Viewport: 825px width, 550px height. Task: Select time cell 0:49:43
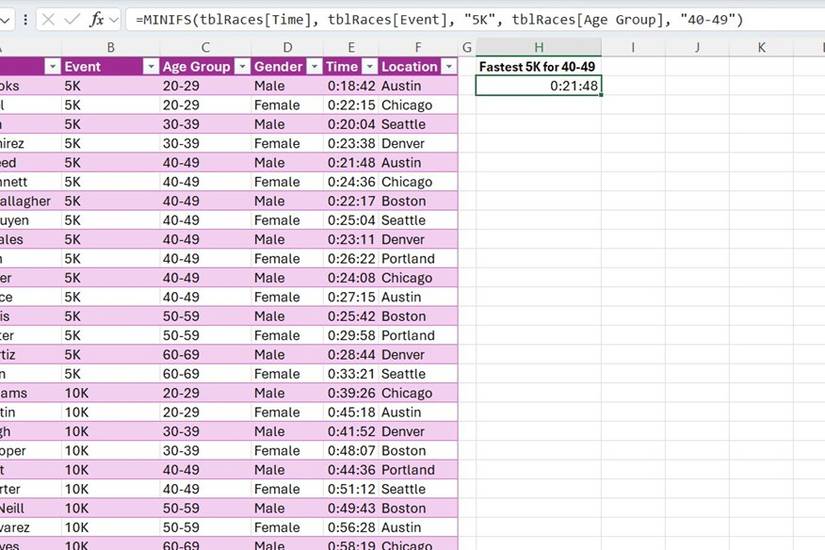(351, 508)
